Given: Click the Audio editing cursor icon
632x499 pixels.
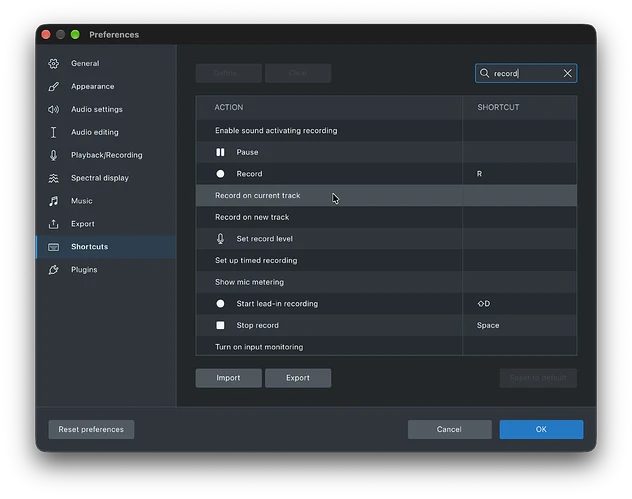Looking at the screenshot, I should click(54, 132).
